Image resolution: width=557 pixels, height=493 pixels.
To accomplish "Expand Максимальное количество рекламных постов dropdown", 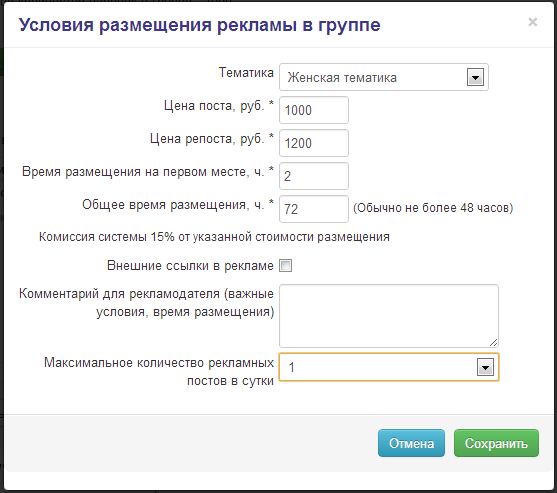I will tap(389, 367).
